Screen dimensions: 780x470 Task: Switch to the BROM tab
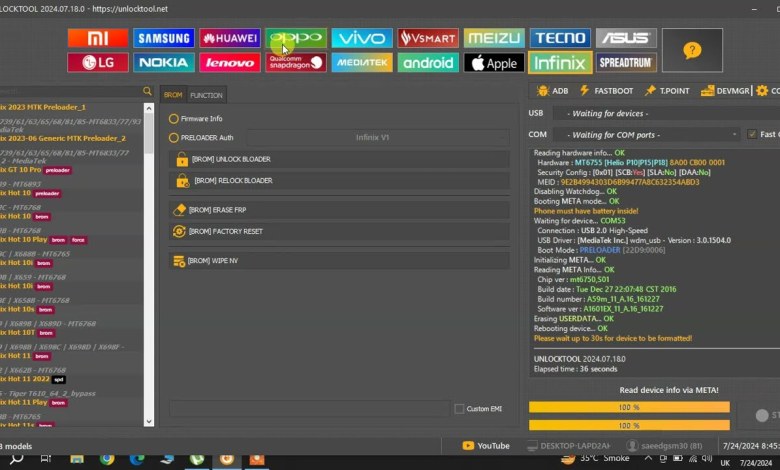[173, 95]
